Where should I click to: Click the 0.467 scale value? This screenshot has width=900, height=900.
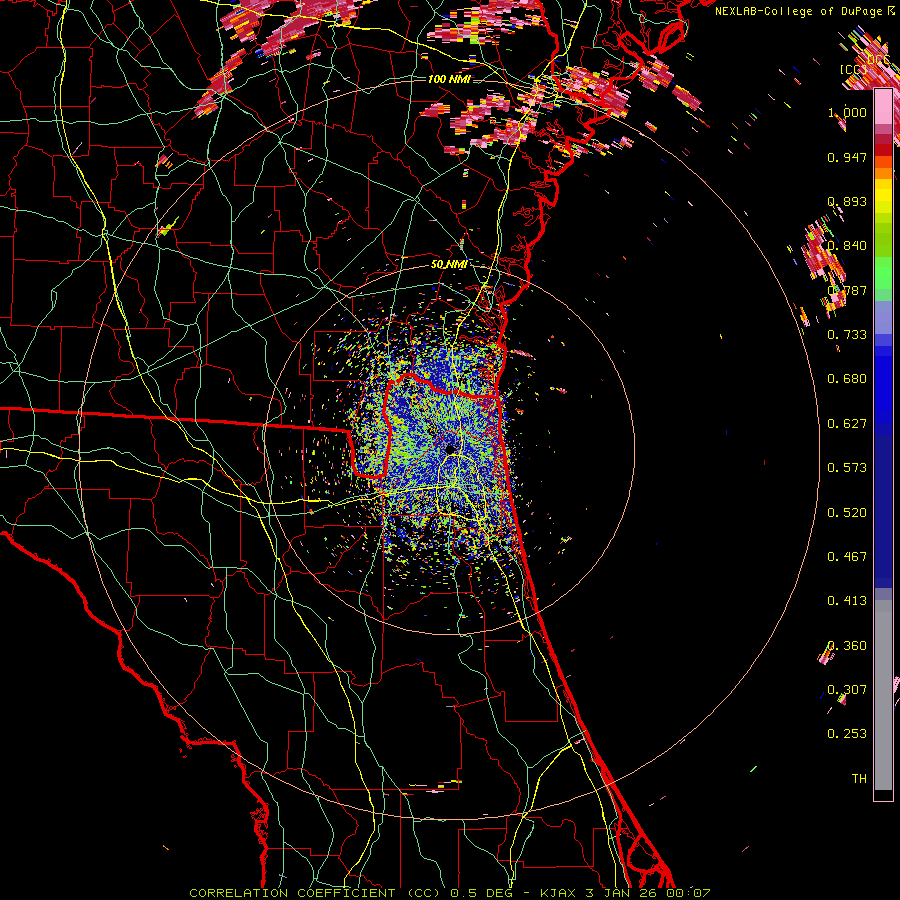click(847, 557)
